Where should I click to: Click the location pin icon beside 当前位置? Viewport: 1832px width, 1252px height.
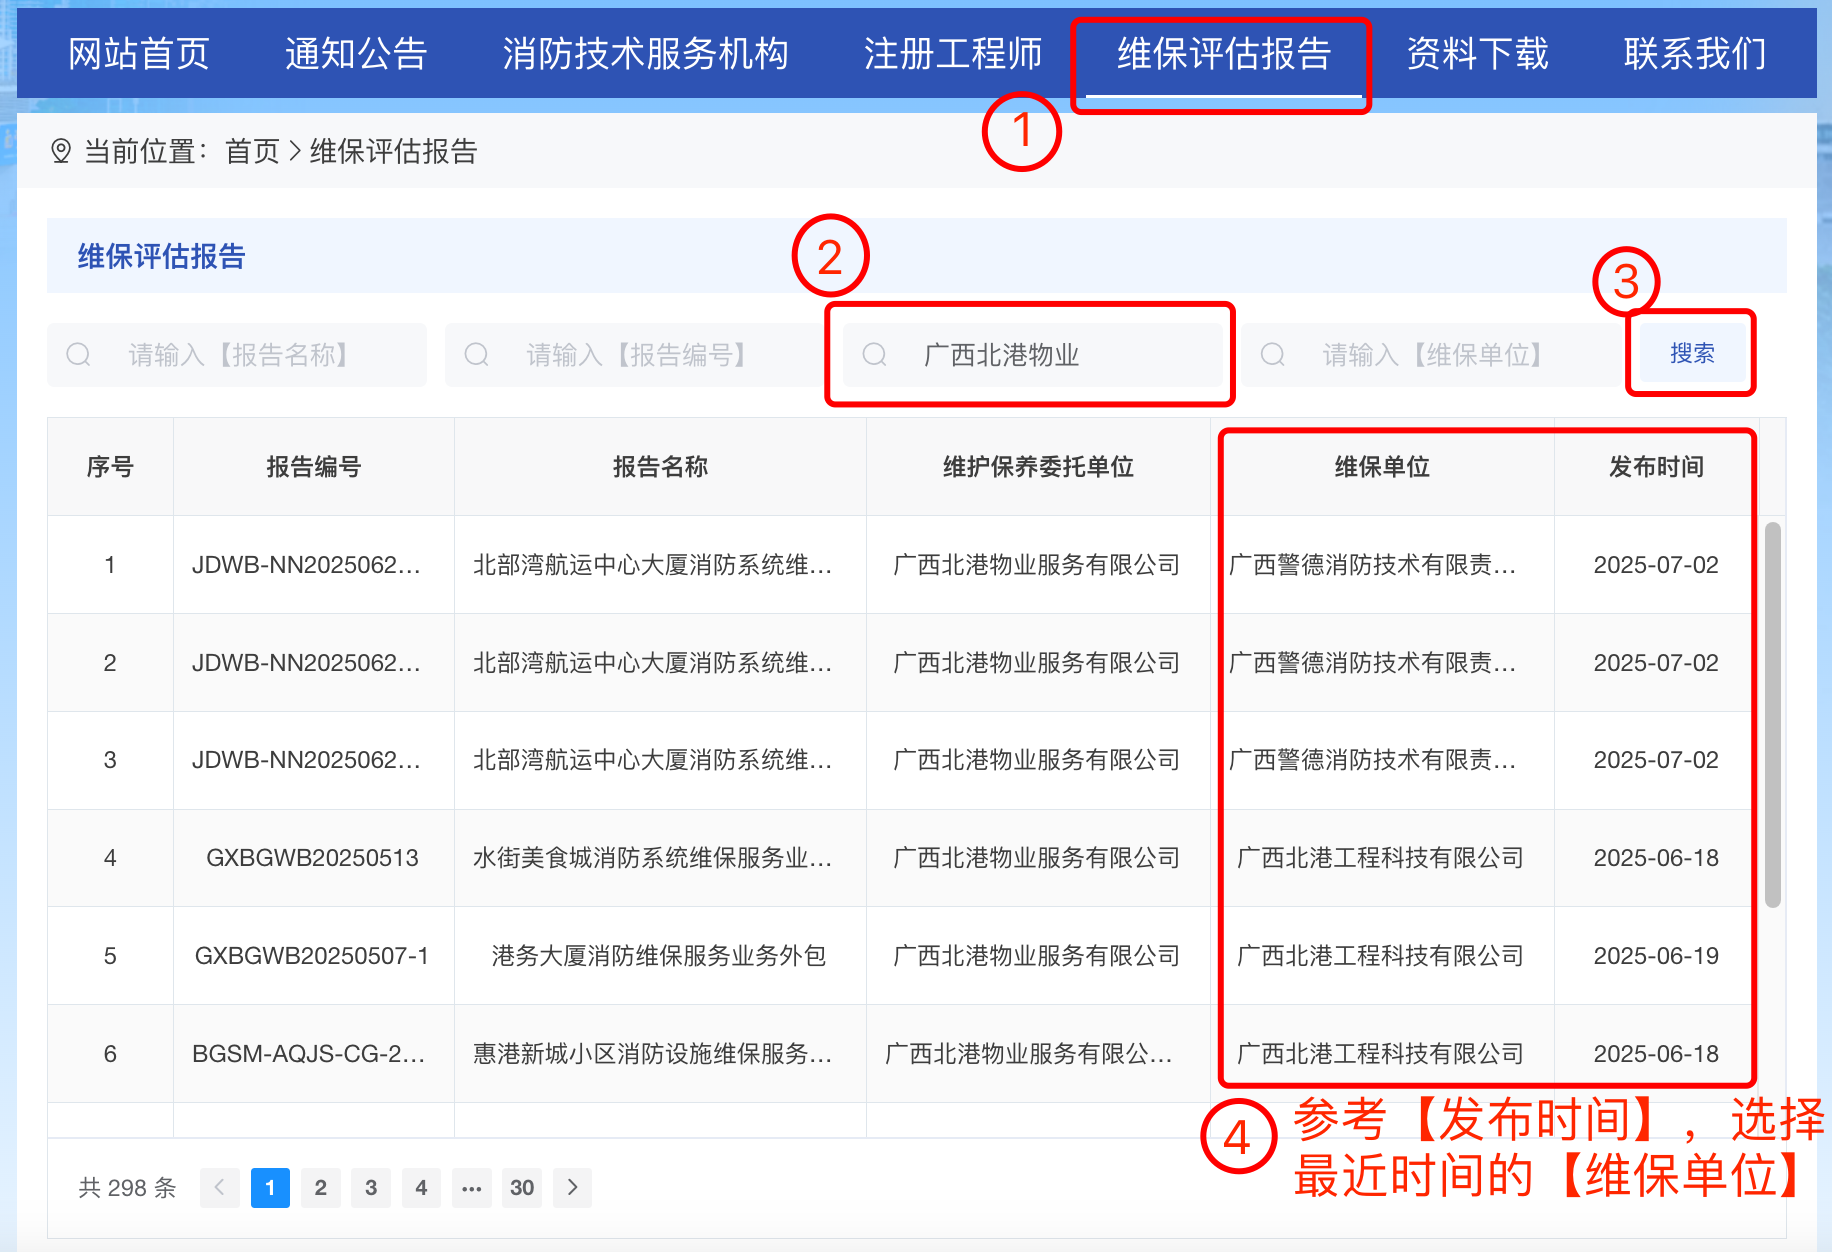[x=61, y=151]
